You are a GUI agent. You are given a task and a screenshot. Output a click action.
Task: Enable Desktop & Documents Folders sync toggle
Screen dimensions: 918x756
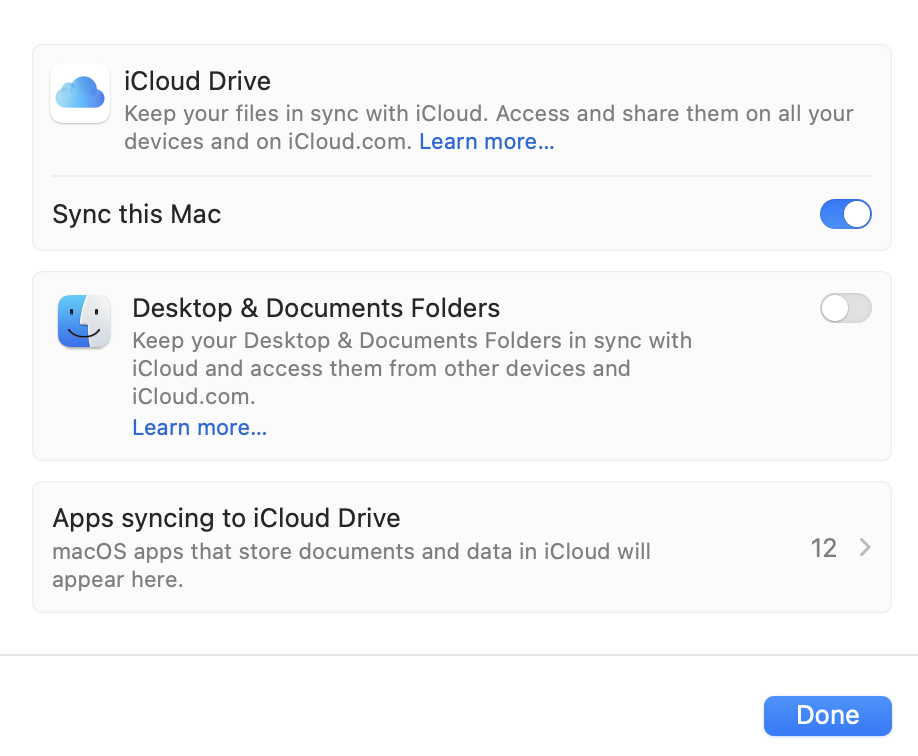845,308
